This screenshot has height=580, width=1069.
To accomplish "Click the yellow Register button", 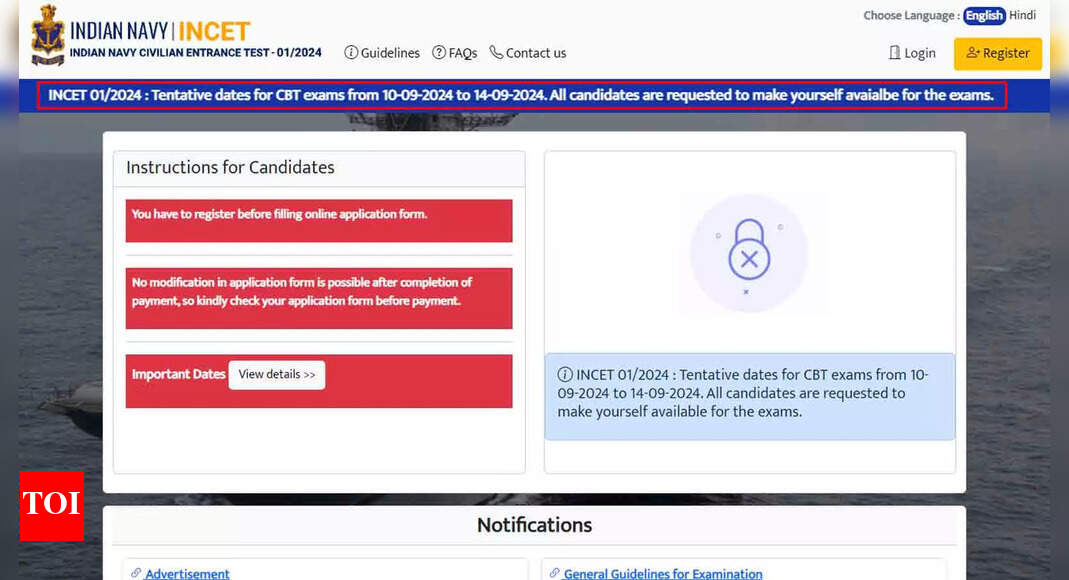I will pyautogui.click(x=997, y=53).
